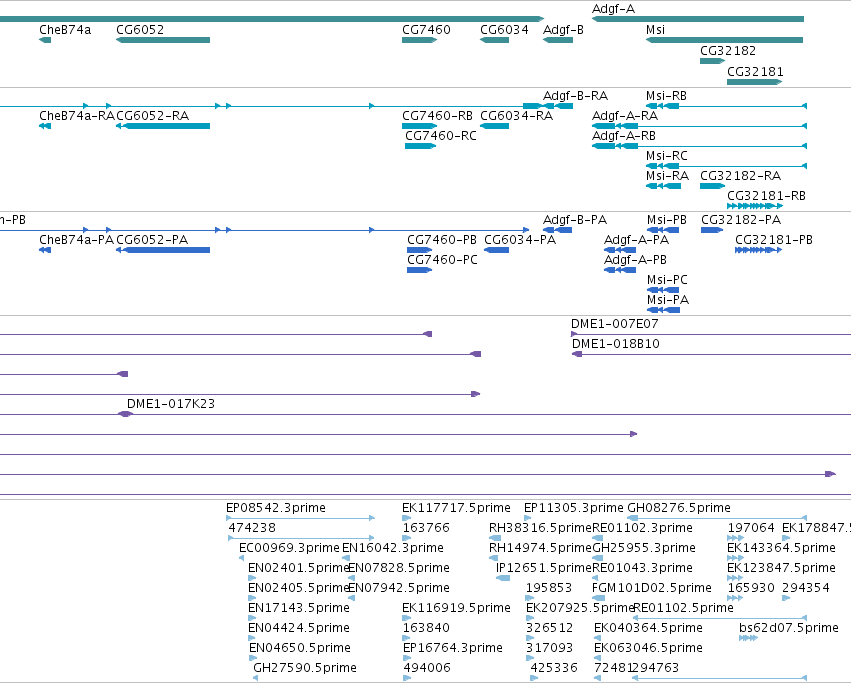Screen dimensions: 851x683
Task: Select the Msi gene label
Action: (655, 30)
